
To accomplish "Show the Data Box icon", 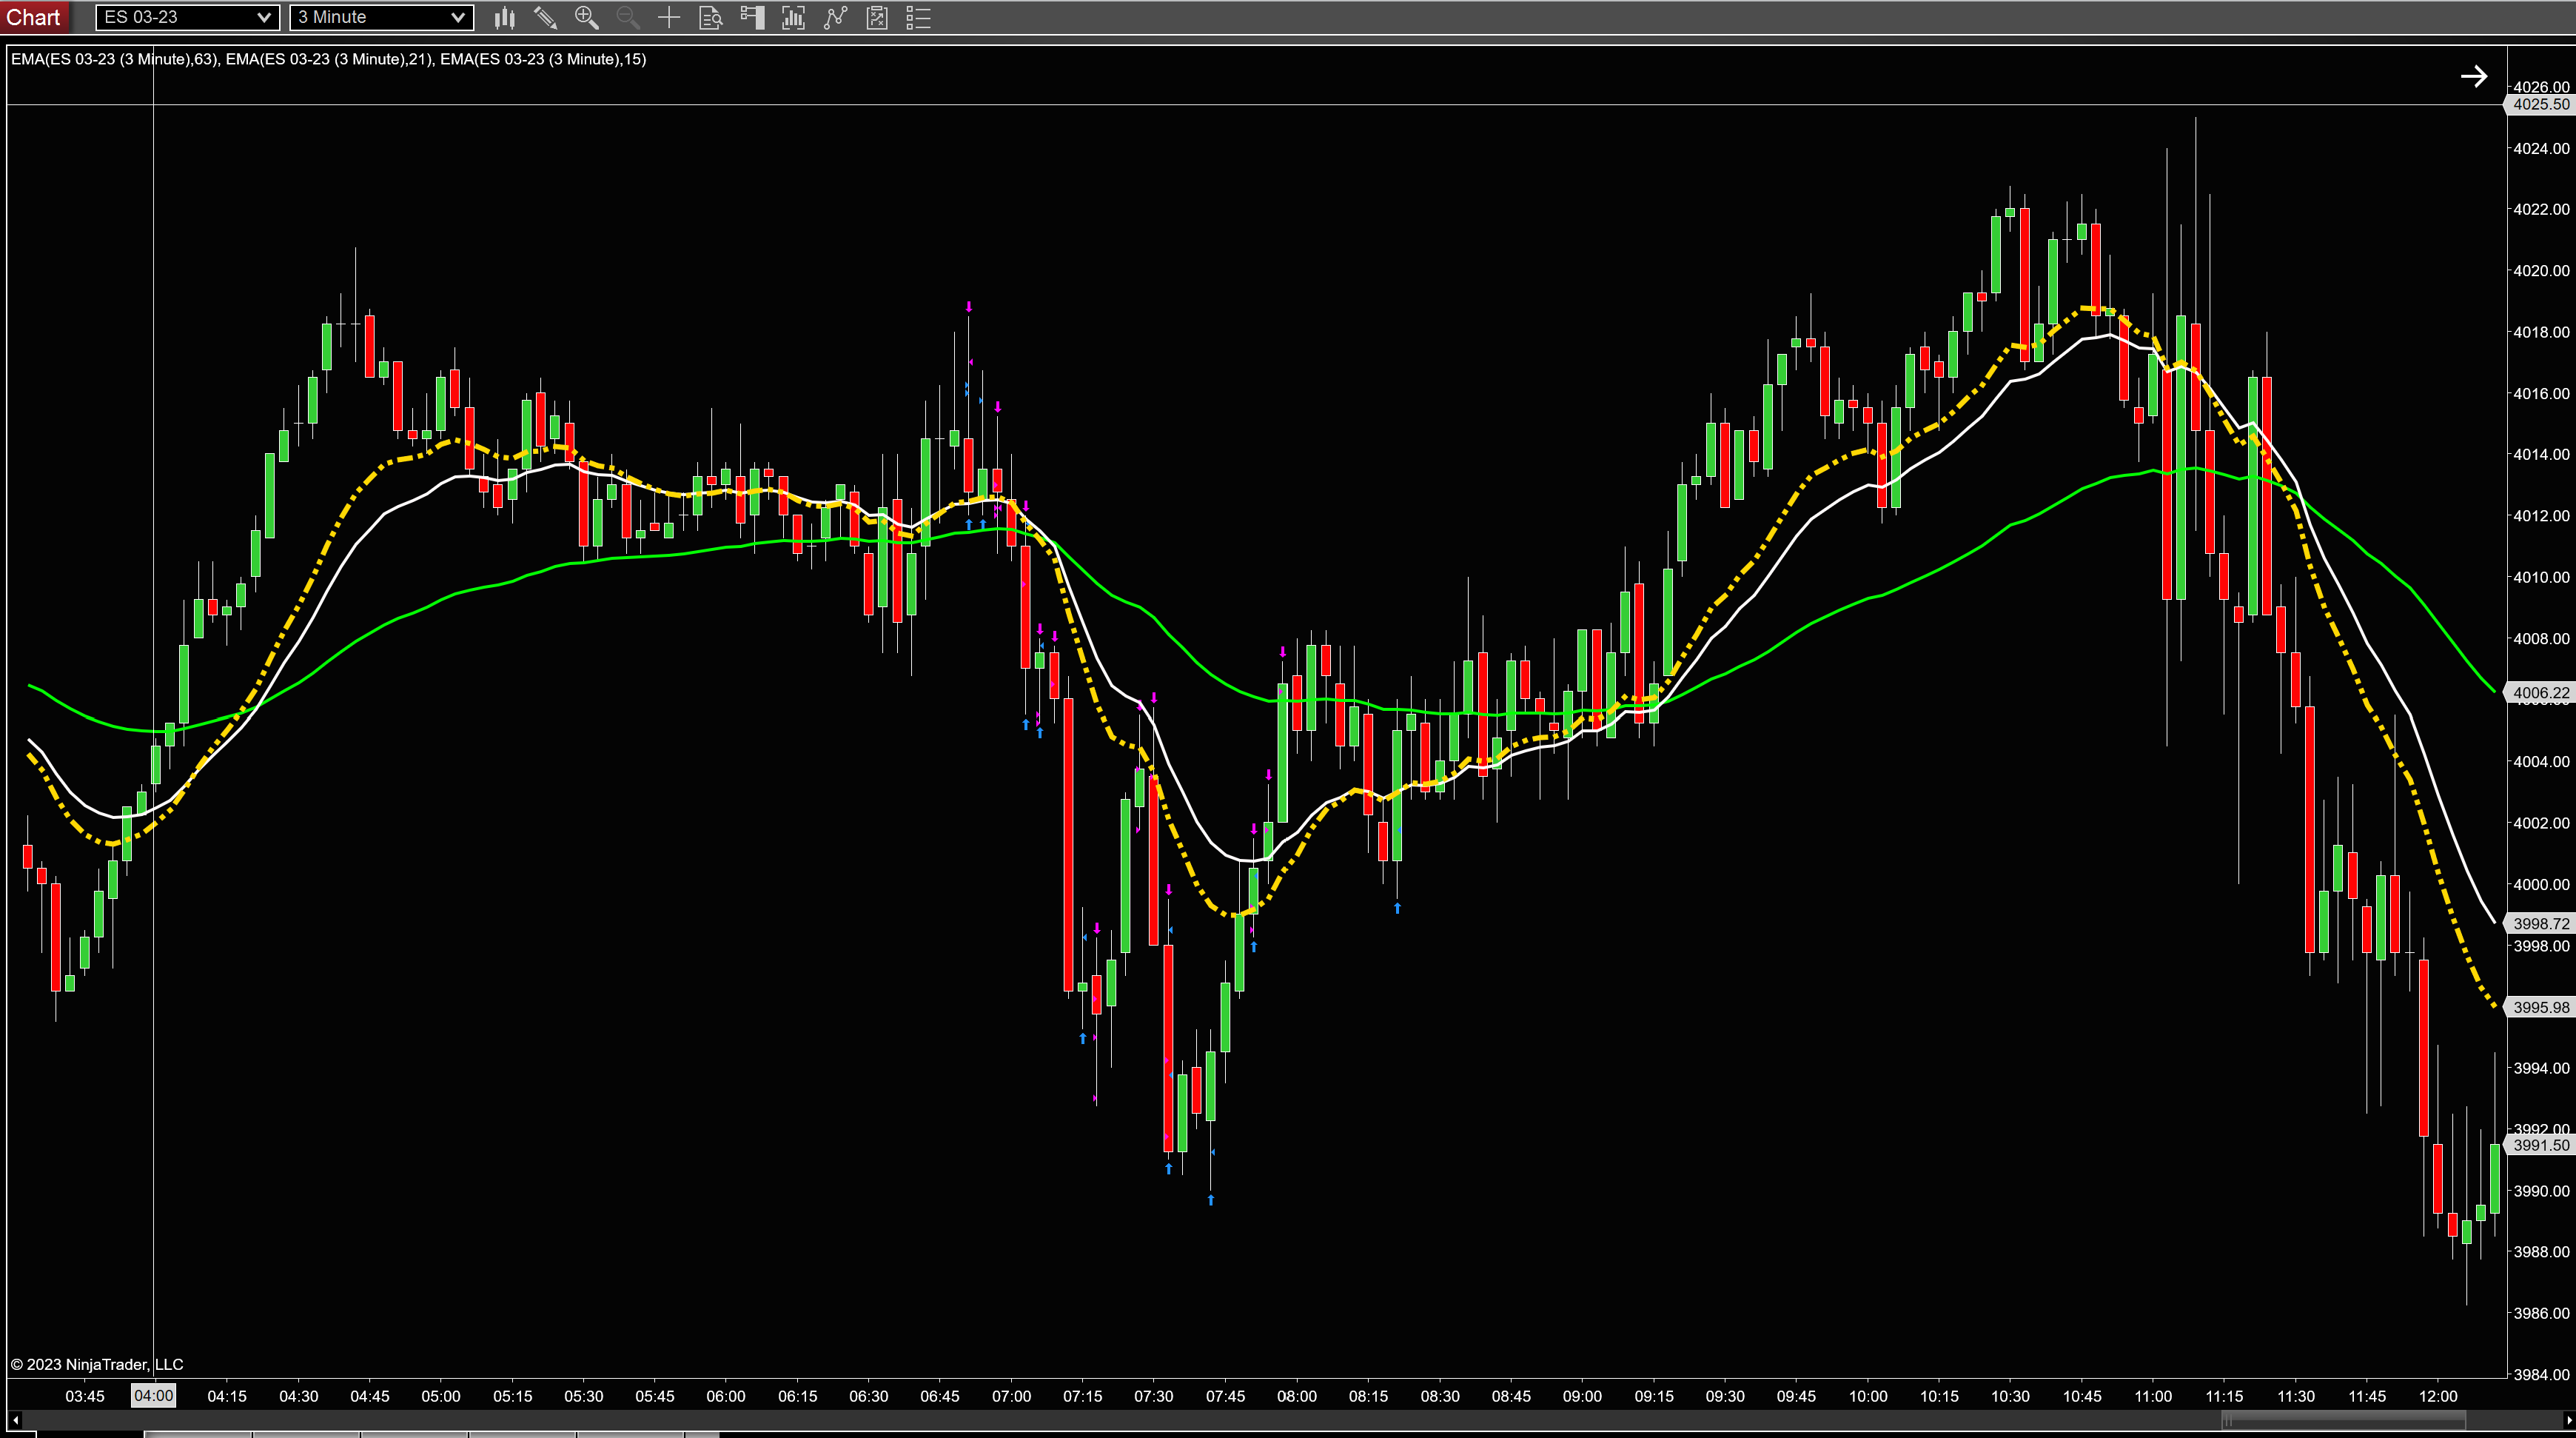I will point(710,17).
